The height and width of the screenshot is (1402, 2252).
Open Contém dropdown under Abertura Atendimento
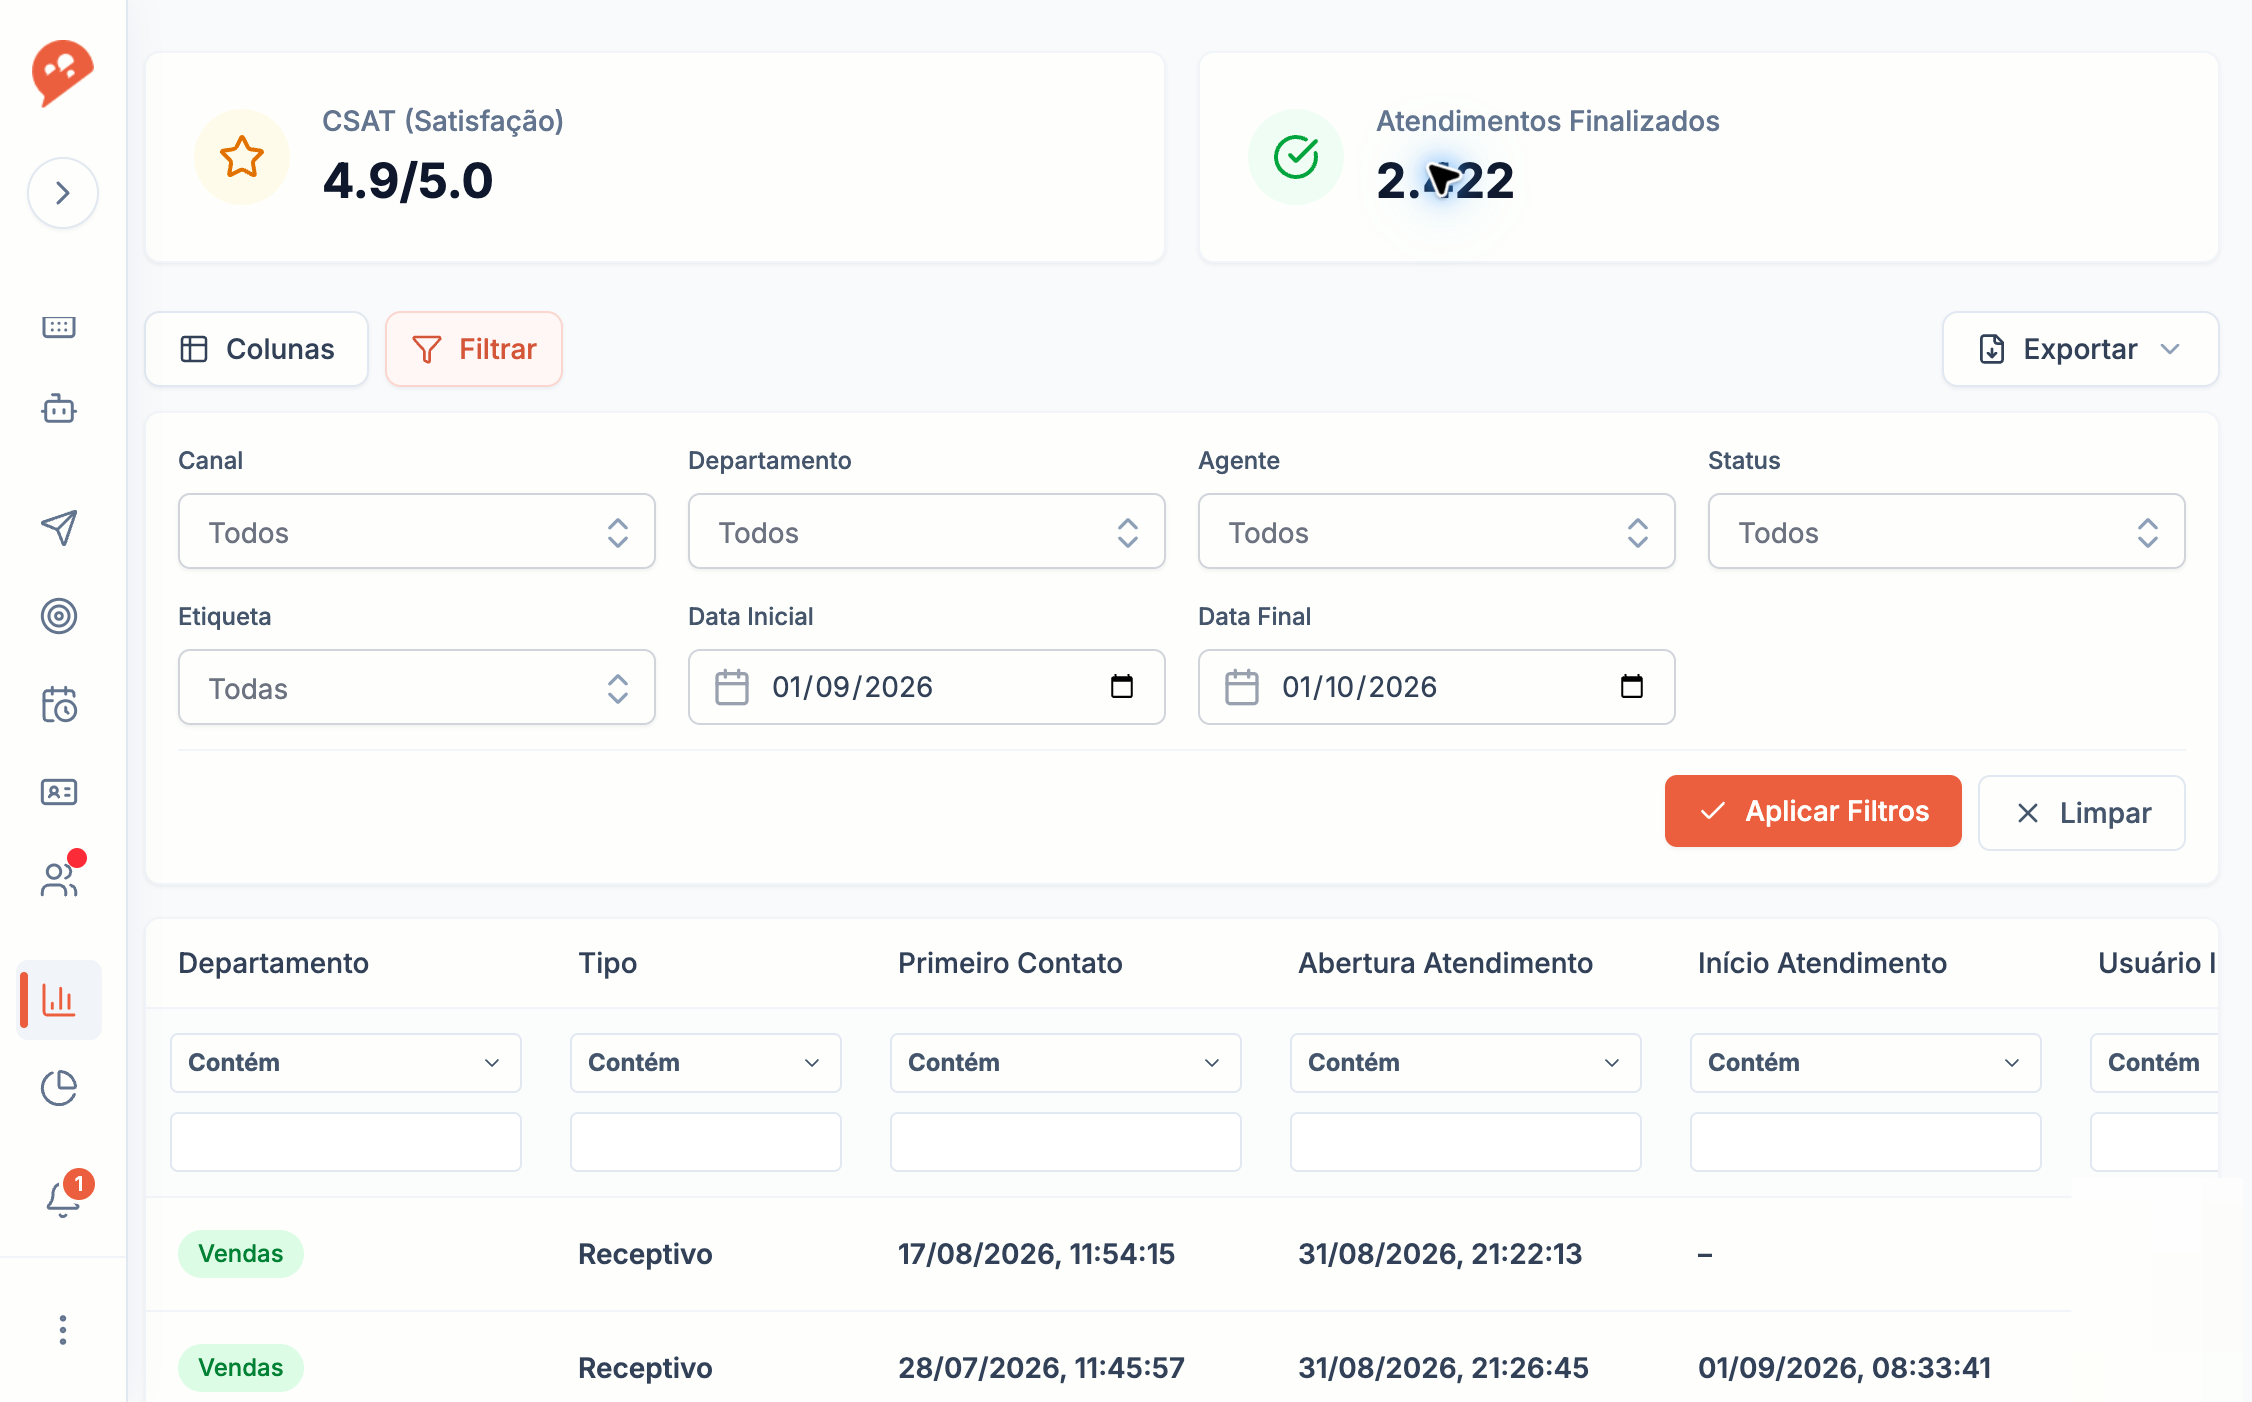1466,1063
